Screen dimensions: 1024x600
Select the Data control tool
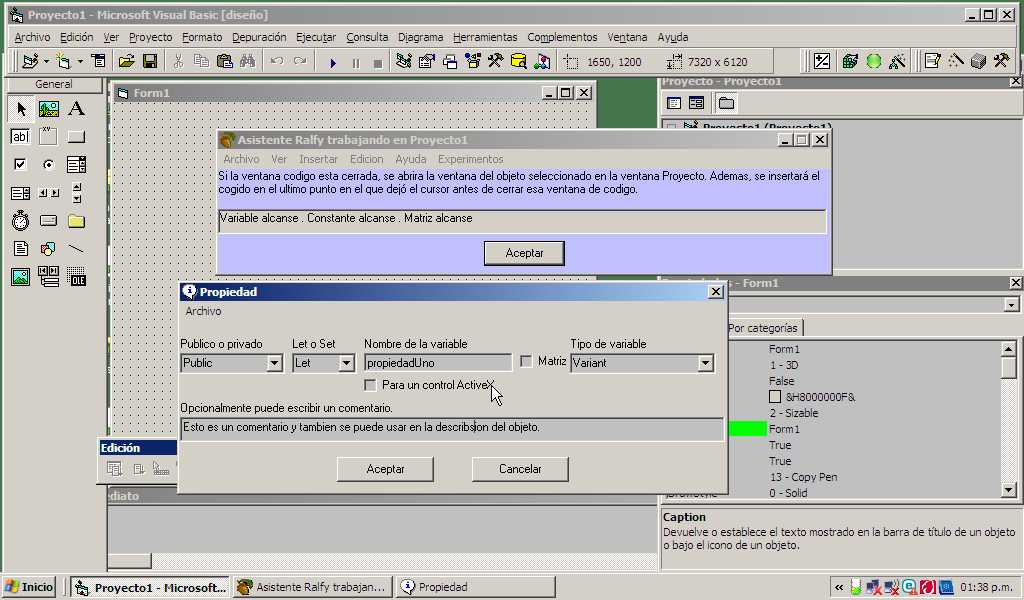pos(48,277)
